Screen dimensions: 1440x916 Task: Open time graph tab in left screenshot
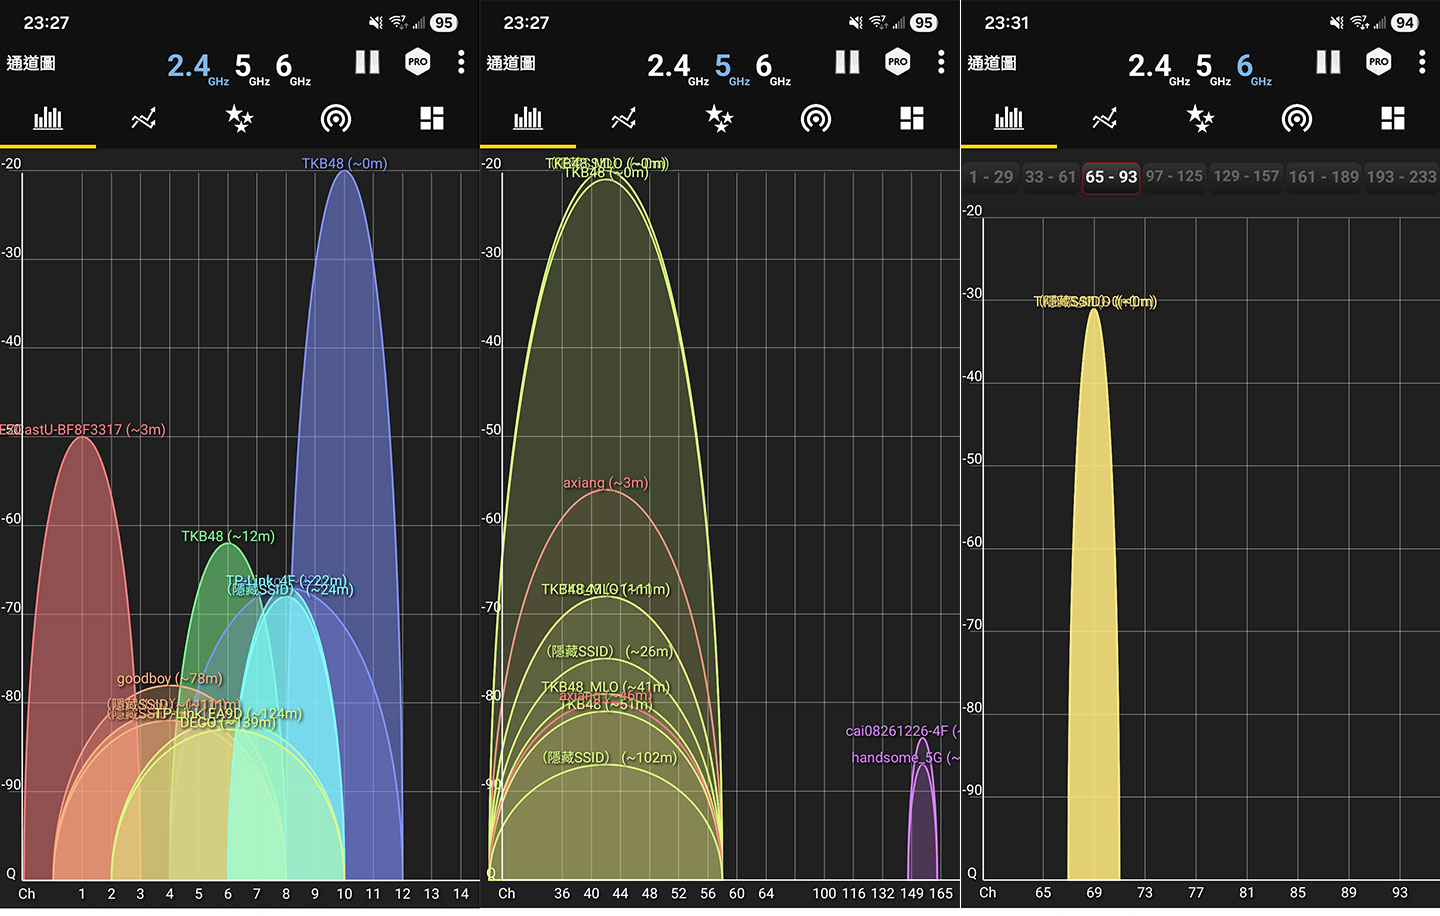click(x=143, y=120)
